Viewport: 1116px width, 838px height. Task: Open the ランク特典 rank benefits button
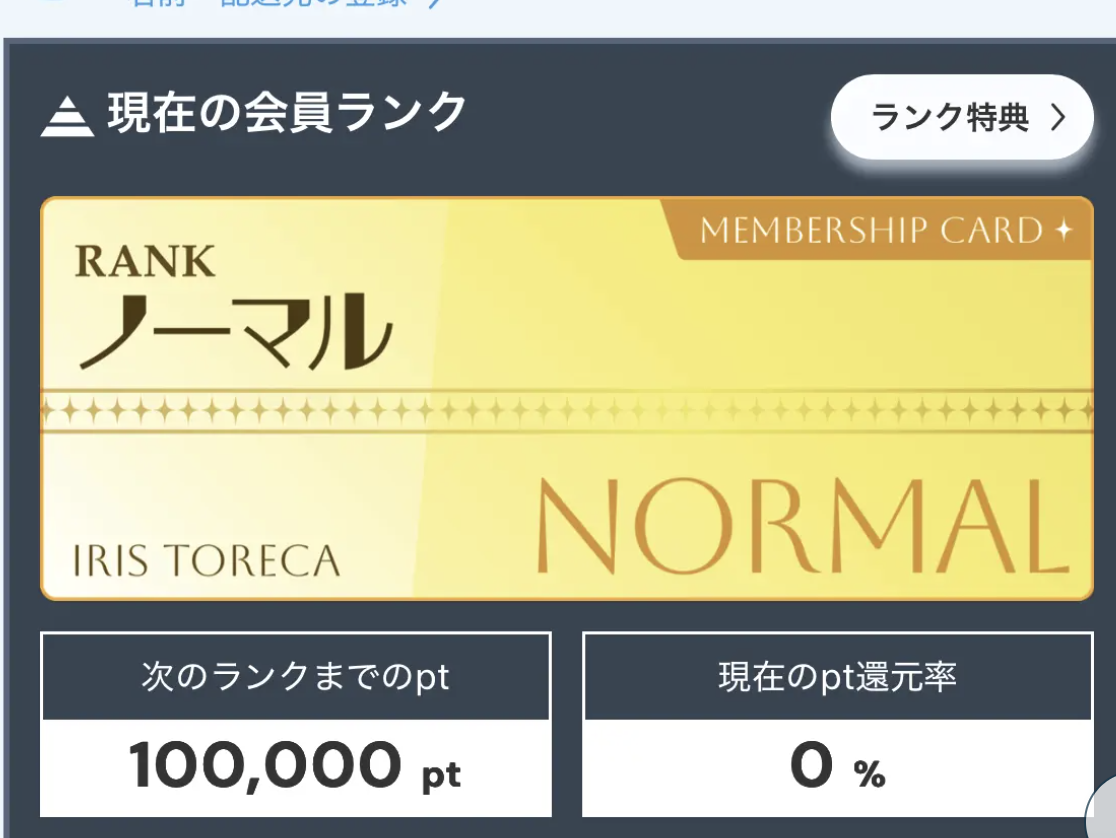[960, 117]
